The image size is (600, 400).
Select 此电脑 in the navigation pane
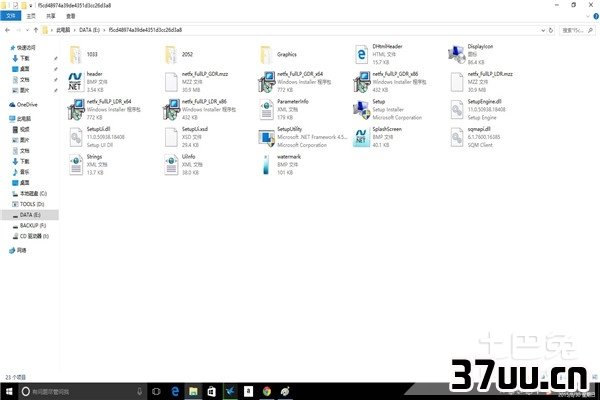pyautogui.click(x=24, y=119)
